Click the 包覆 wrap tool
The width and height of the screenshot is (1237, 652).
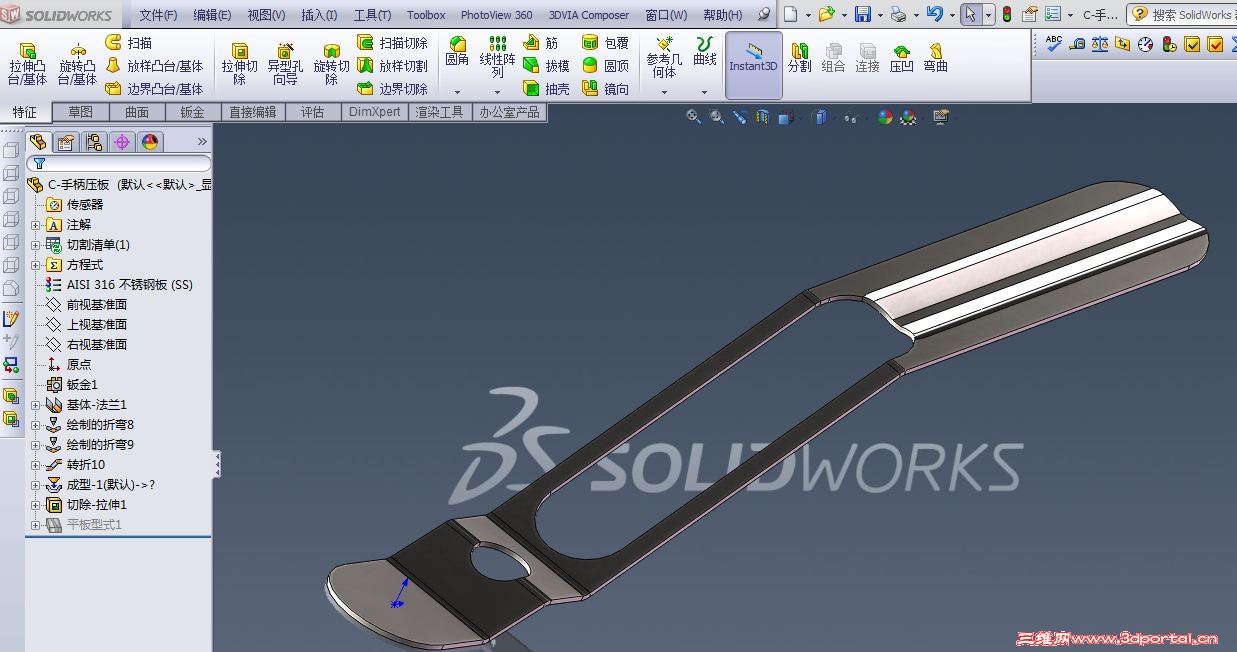[605, 43]
